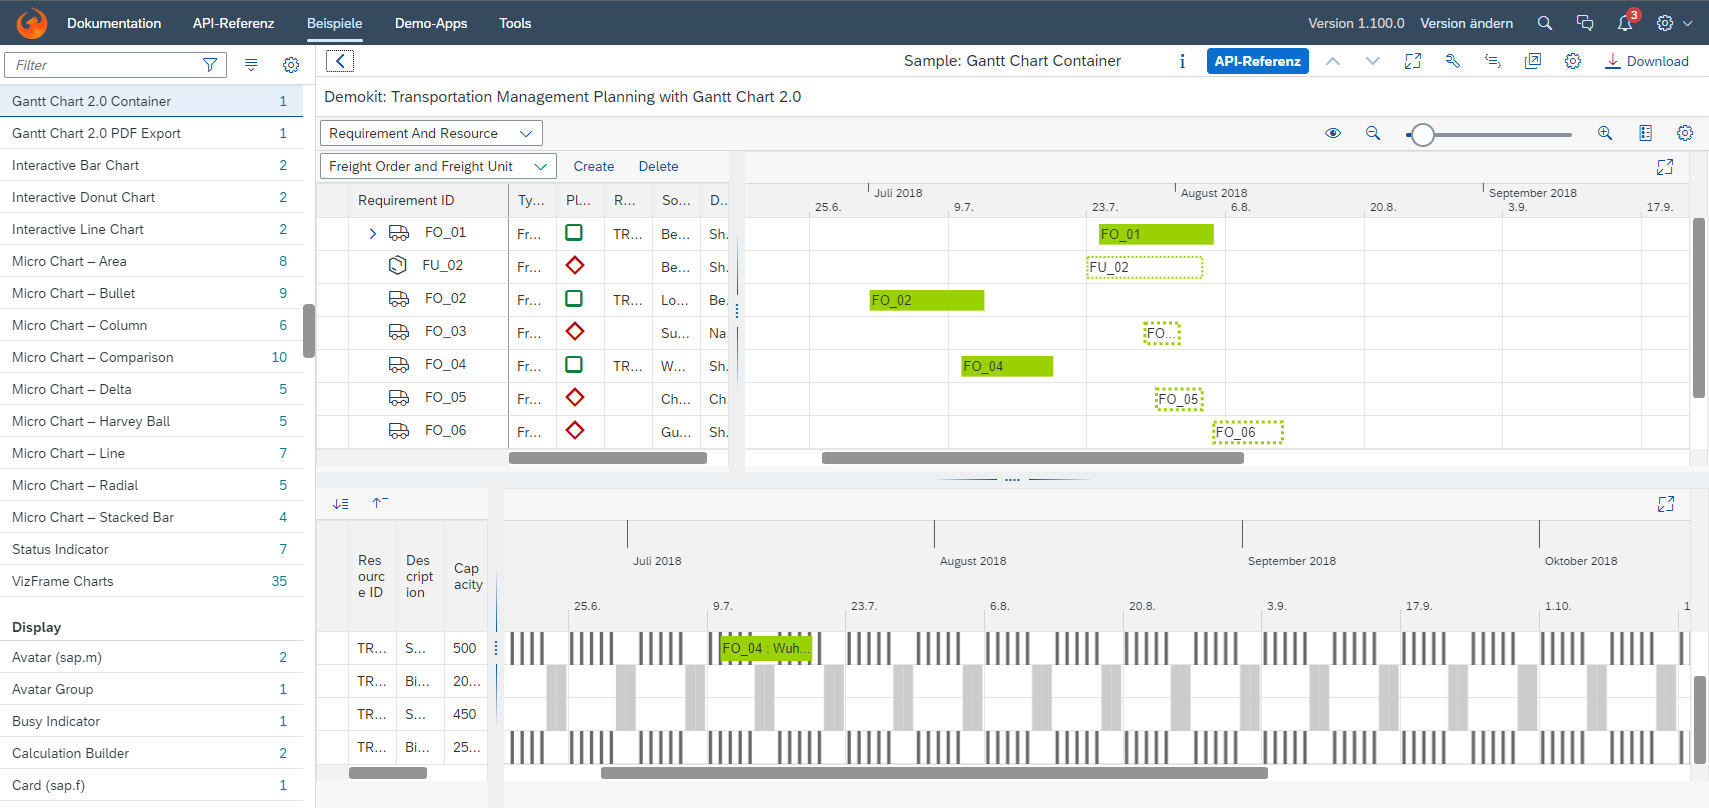This screenshot has width=1709, height=808.
Task: Open Freight Order and Freight Unit dropdown
Action: pos(437,166)
